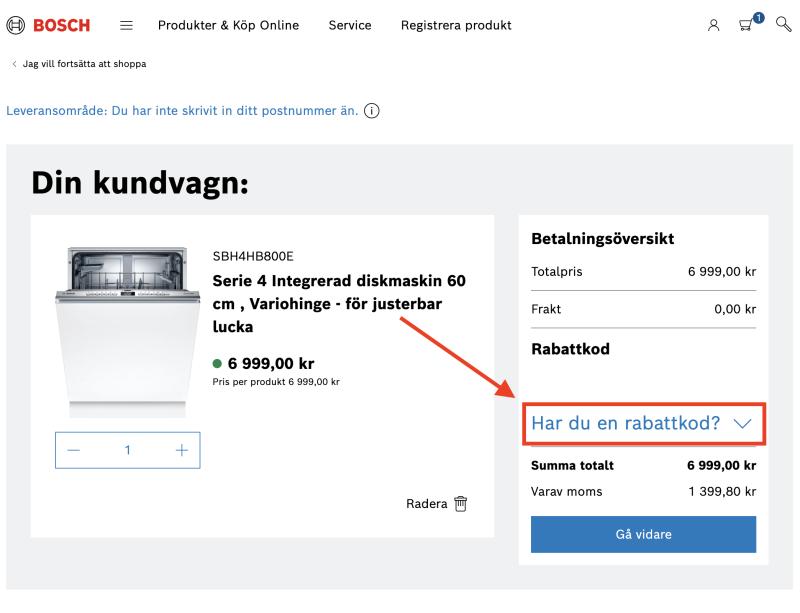
Task: Click the Frakt 0,00 kr value
Action: coord(735,309)
